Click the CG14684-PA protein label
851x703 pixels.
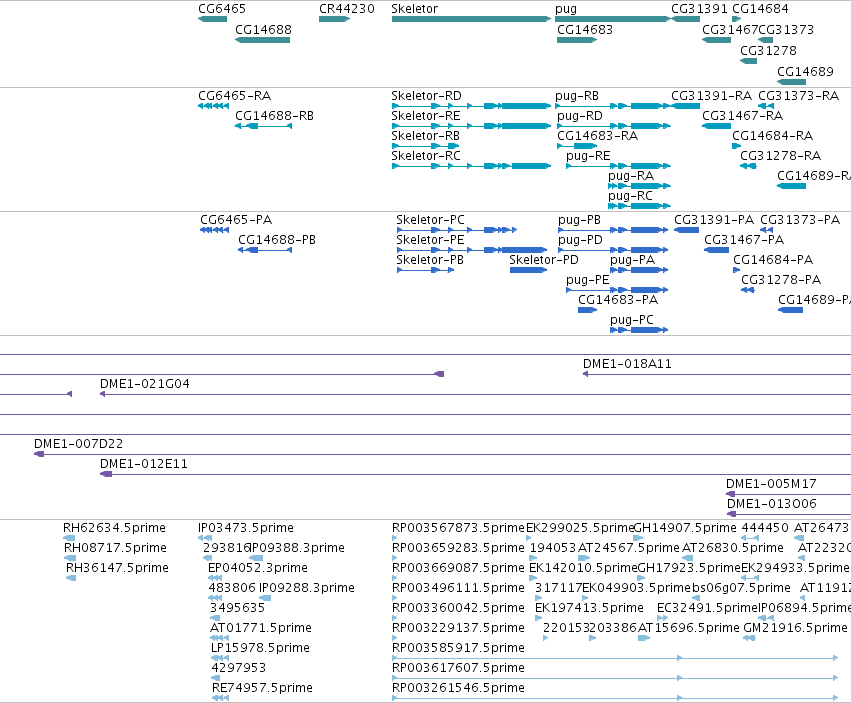(x=773, y=260)
